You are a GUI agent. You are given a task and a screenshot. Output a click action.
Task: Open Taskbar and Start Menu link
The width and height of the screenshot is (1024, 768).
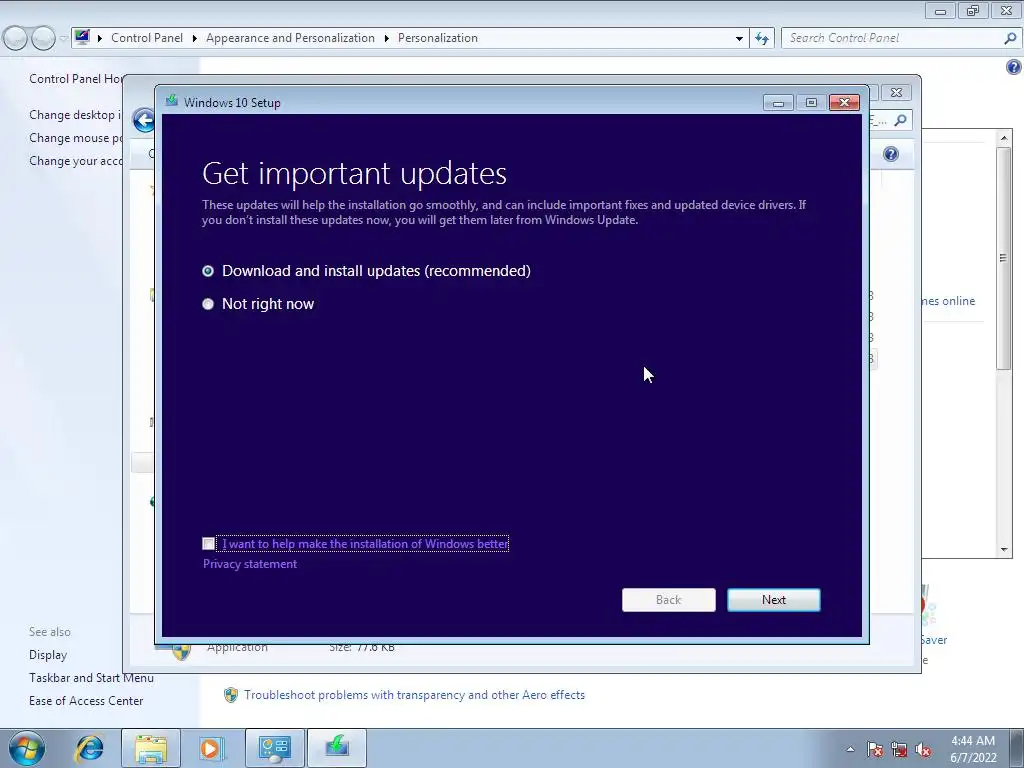(x=91, y=678)
